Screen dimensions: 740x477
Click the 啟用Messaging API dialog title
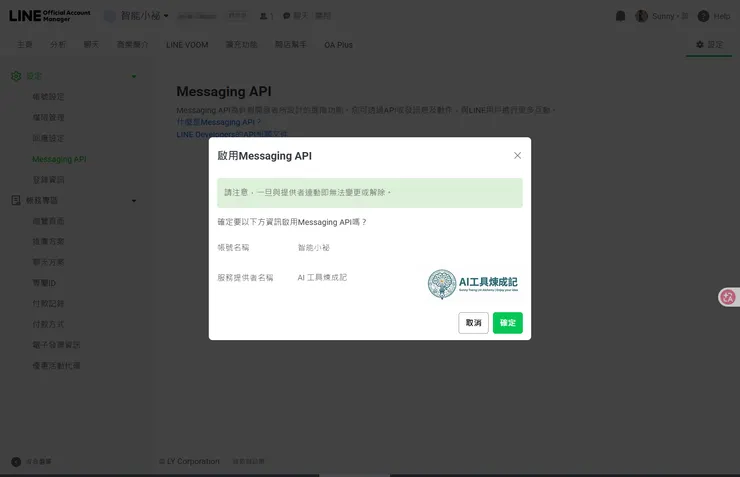pos(264,156)
